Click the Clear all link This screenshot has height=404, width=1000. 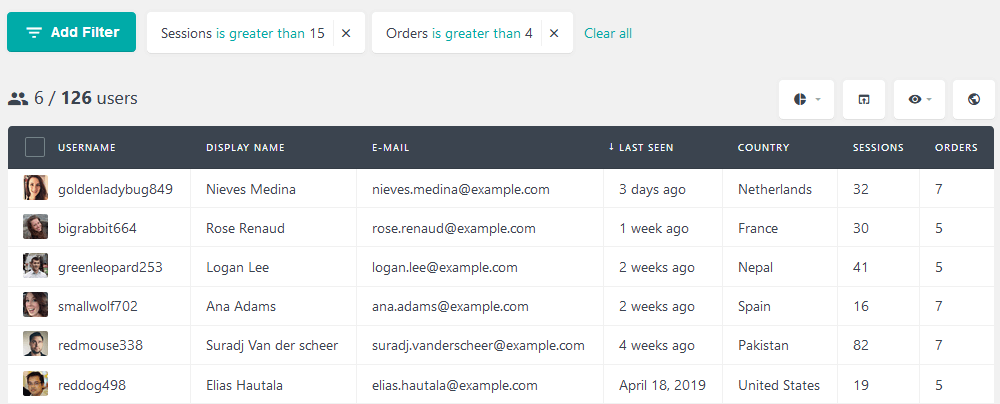(x=608, y=33)
